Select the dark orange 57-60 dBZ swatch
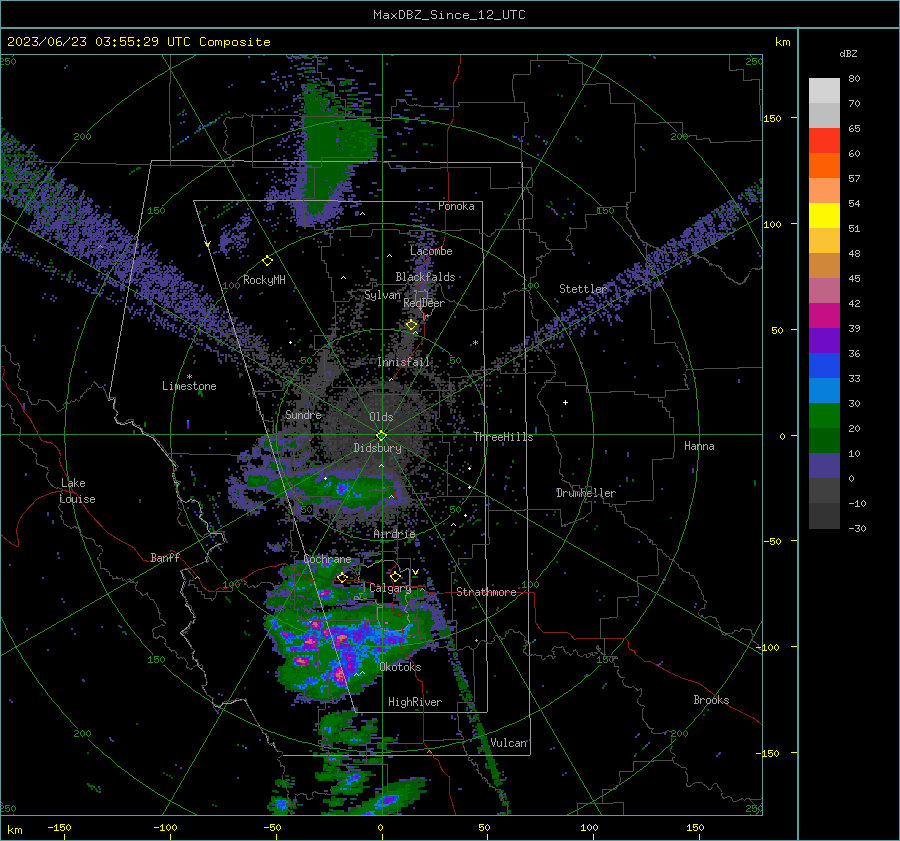900x841 pixels. point(824,165)
